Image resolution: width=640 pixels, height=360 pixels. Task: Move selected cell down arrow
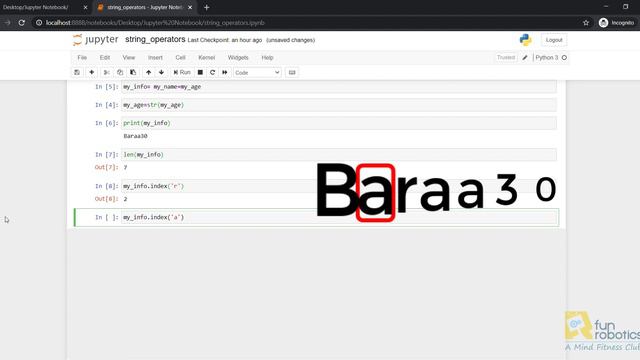point(162,72)
